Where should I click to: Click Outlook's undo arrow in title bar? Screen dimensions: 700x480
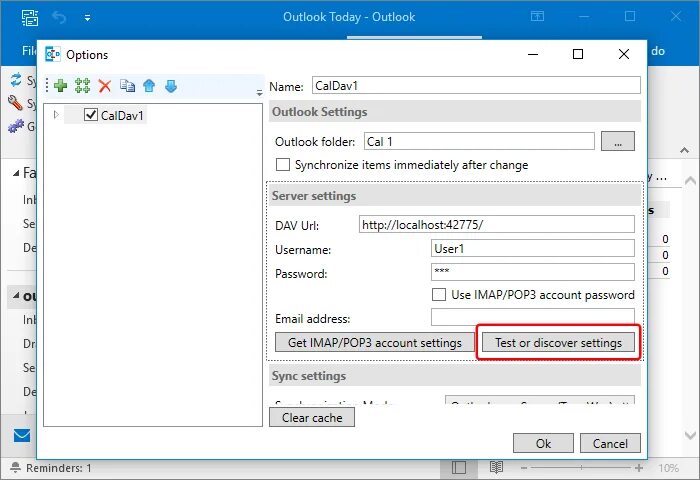pos(58,17)
